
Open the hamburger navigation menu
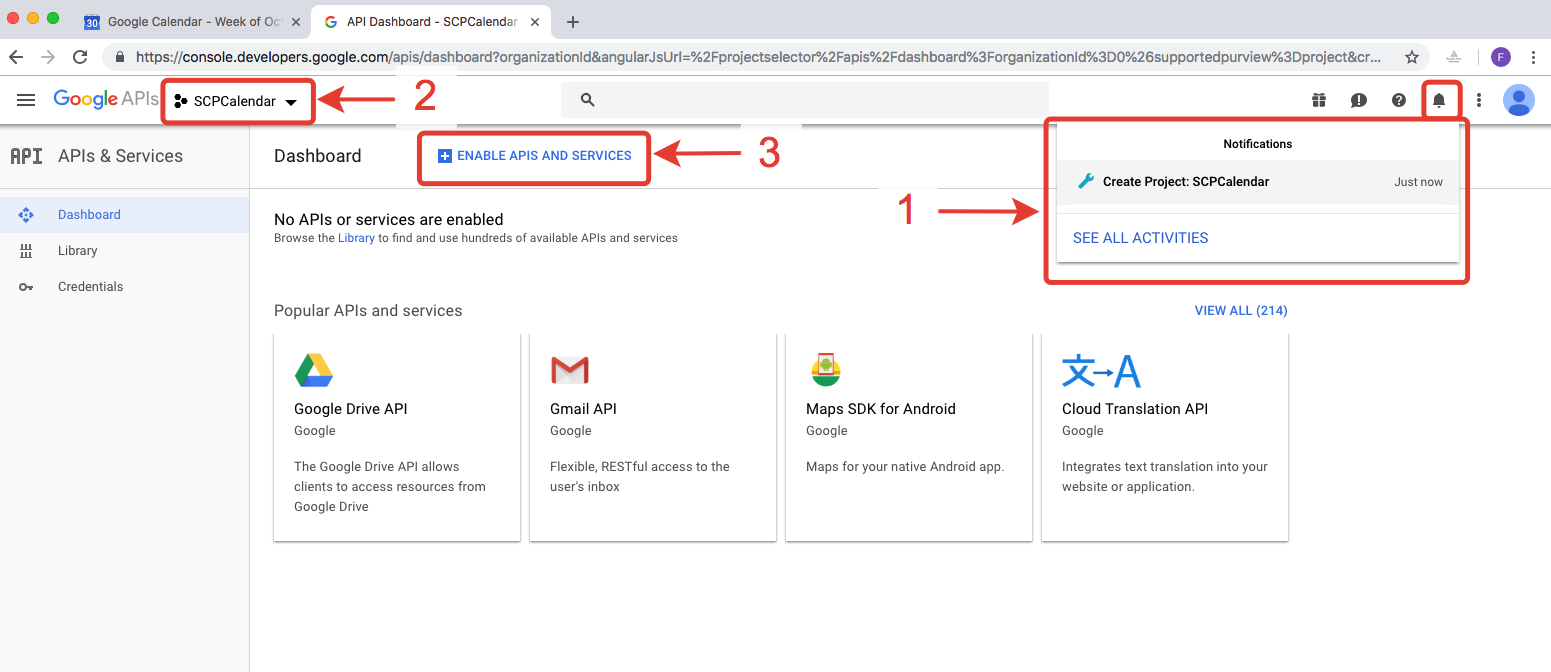coord(26,100)
